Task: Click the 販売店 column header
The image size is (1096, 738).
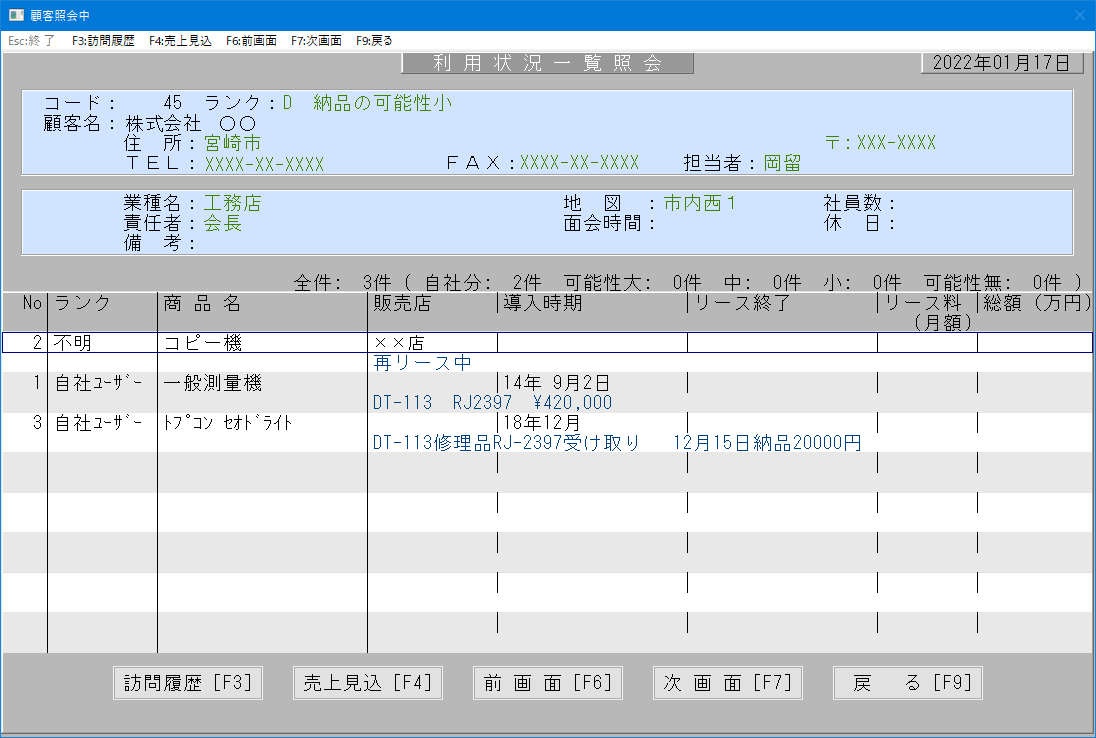Action: [402, 303]
